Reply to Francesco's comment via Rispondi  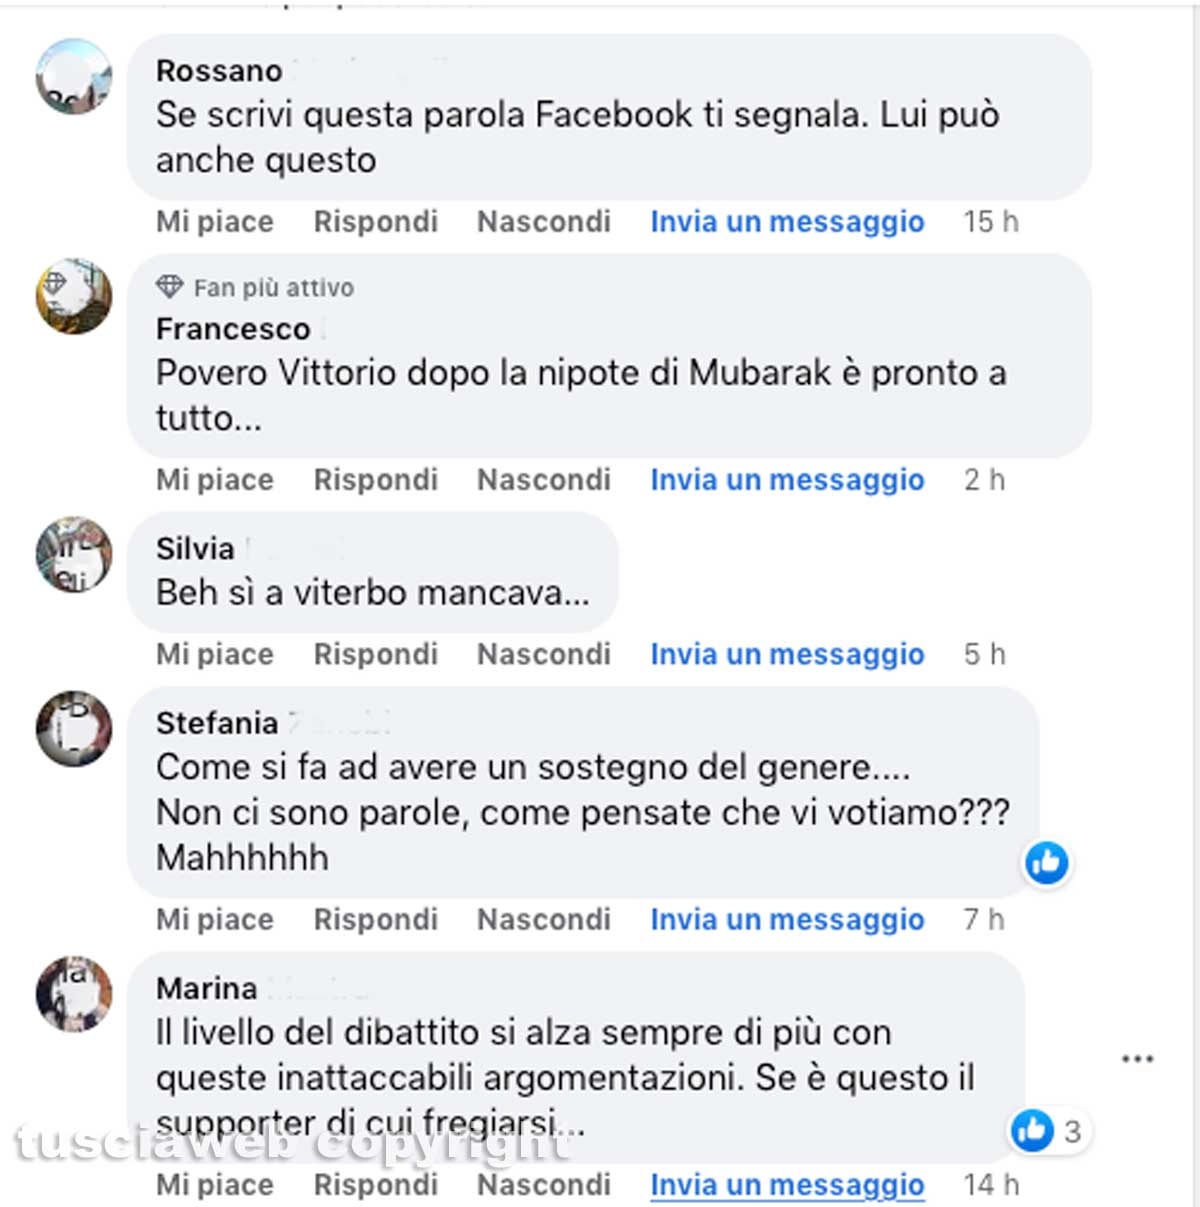376,480
